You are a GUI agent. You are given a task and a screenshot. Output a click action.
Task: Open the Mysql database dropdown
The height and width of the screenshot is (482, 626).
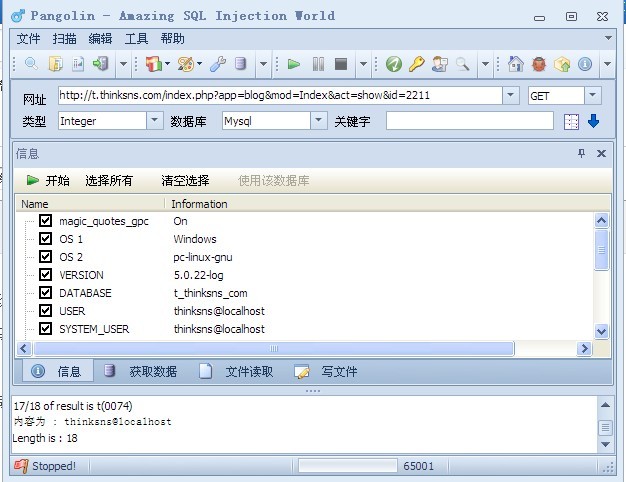(319, 120)
